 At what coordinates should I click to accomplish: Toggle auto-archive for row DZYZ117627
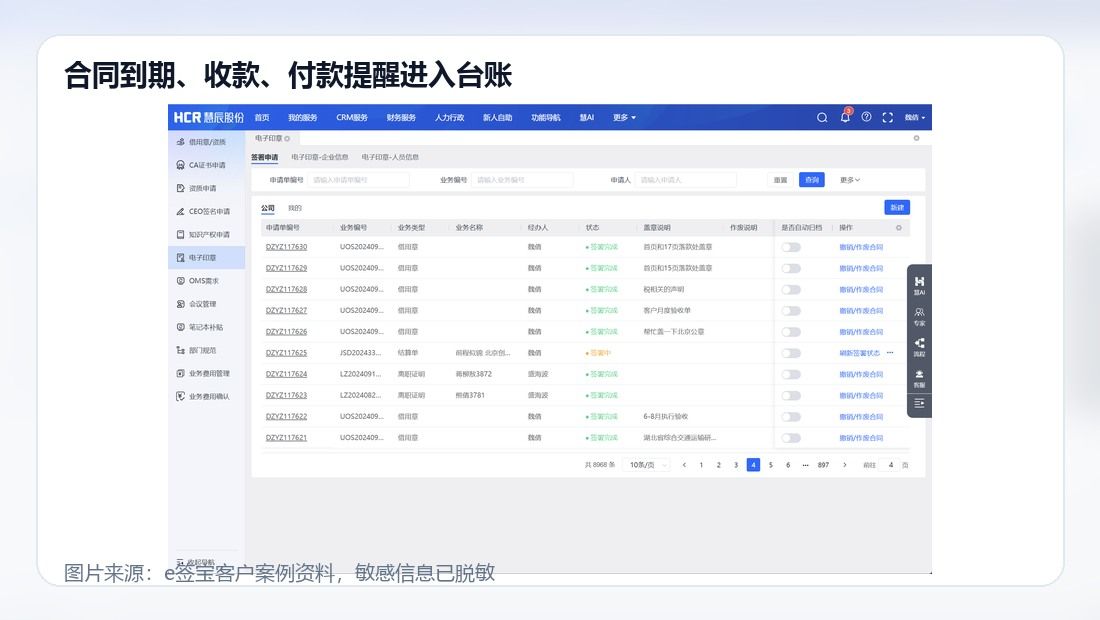791,311
